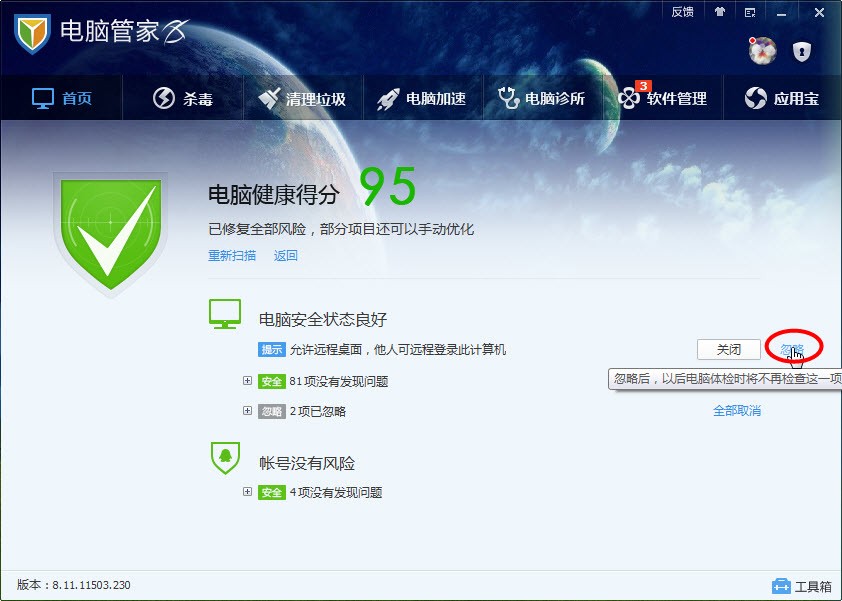842x601 pixels.
Task: Open 反馈 feedback link
Action: [682, 12]
